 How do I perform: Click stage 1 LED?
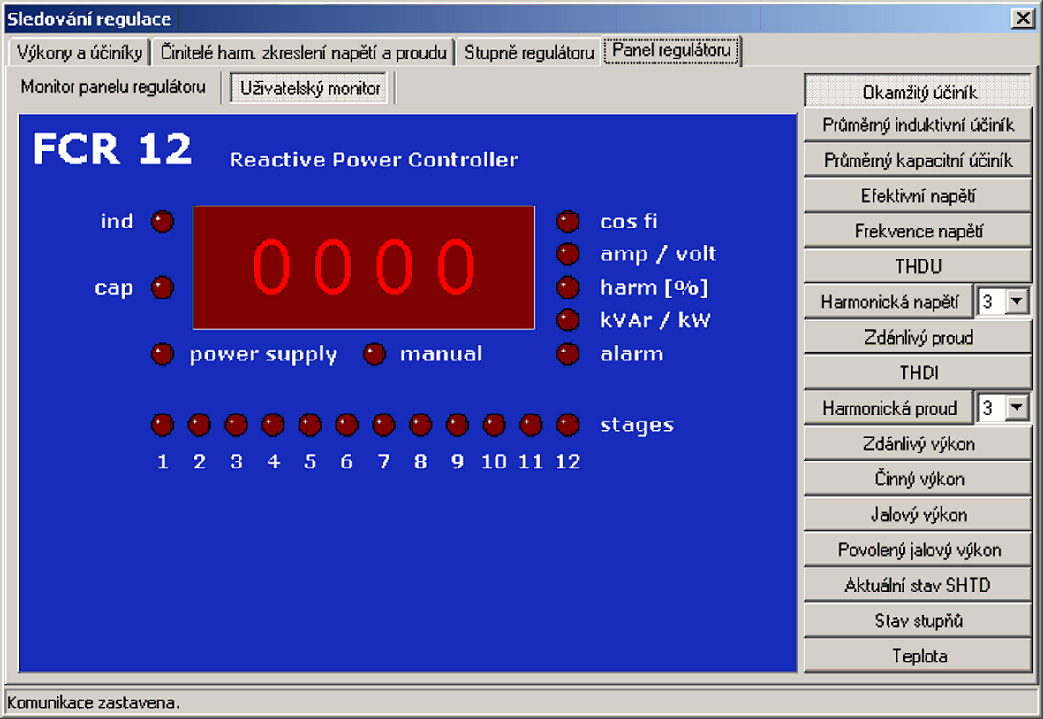[x=162, y=424]
